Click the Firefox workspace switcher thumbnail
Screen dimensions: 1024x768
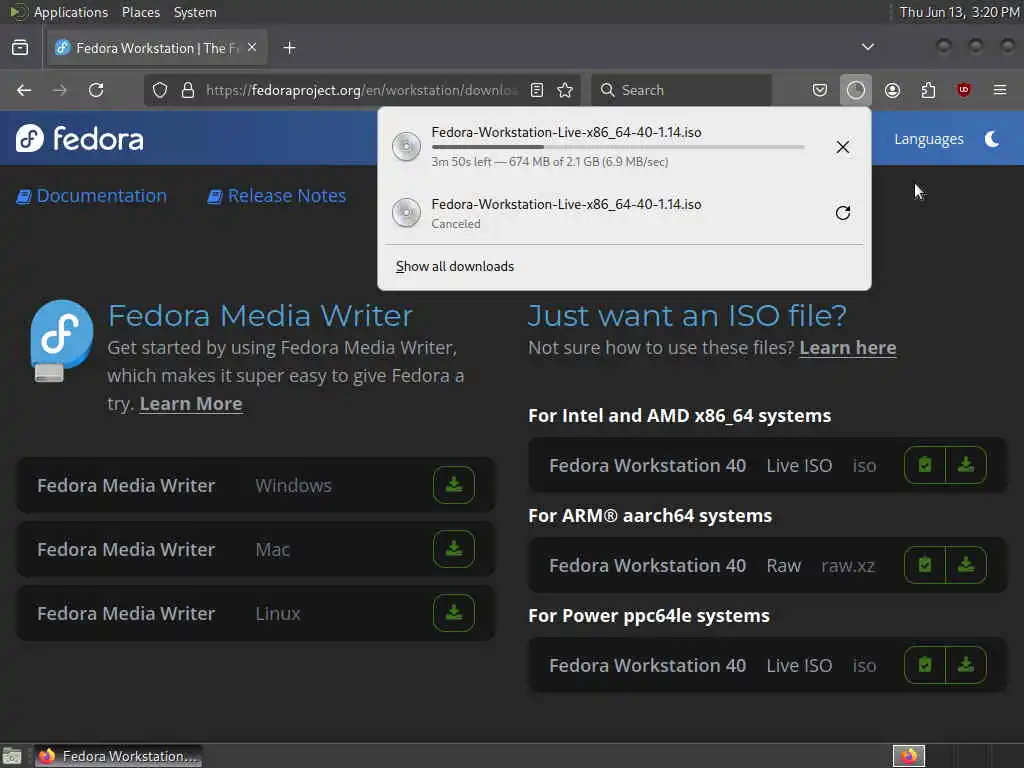click(x=909, y=756)
